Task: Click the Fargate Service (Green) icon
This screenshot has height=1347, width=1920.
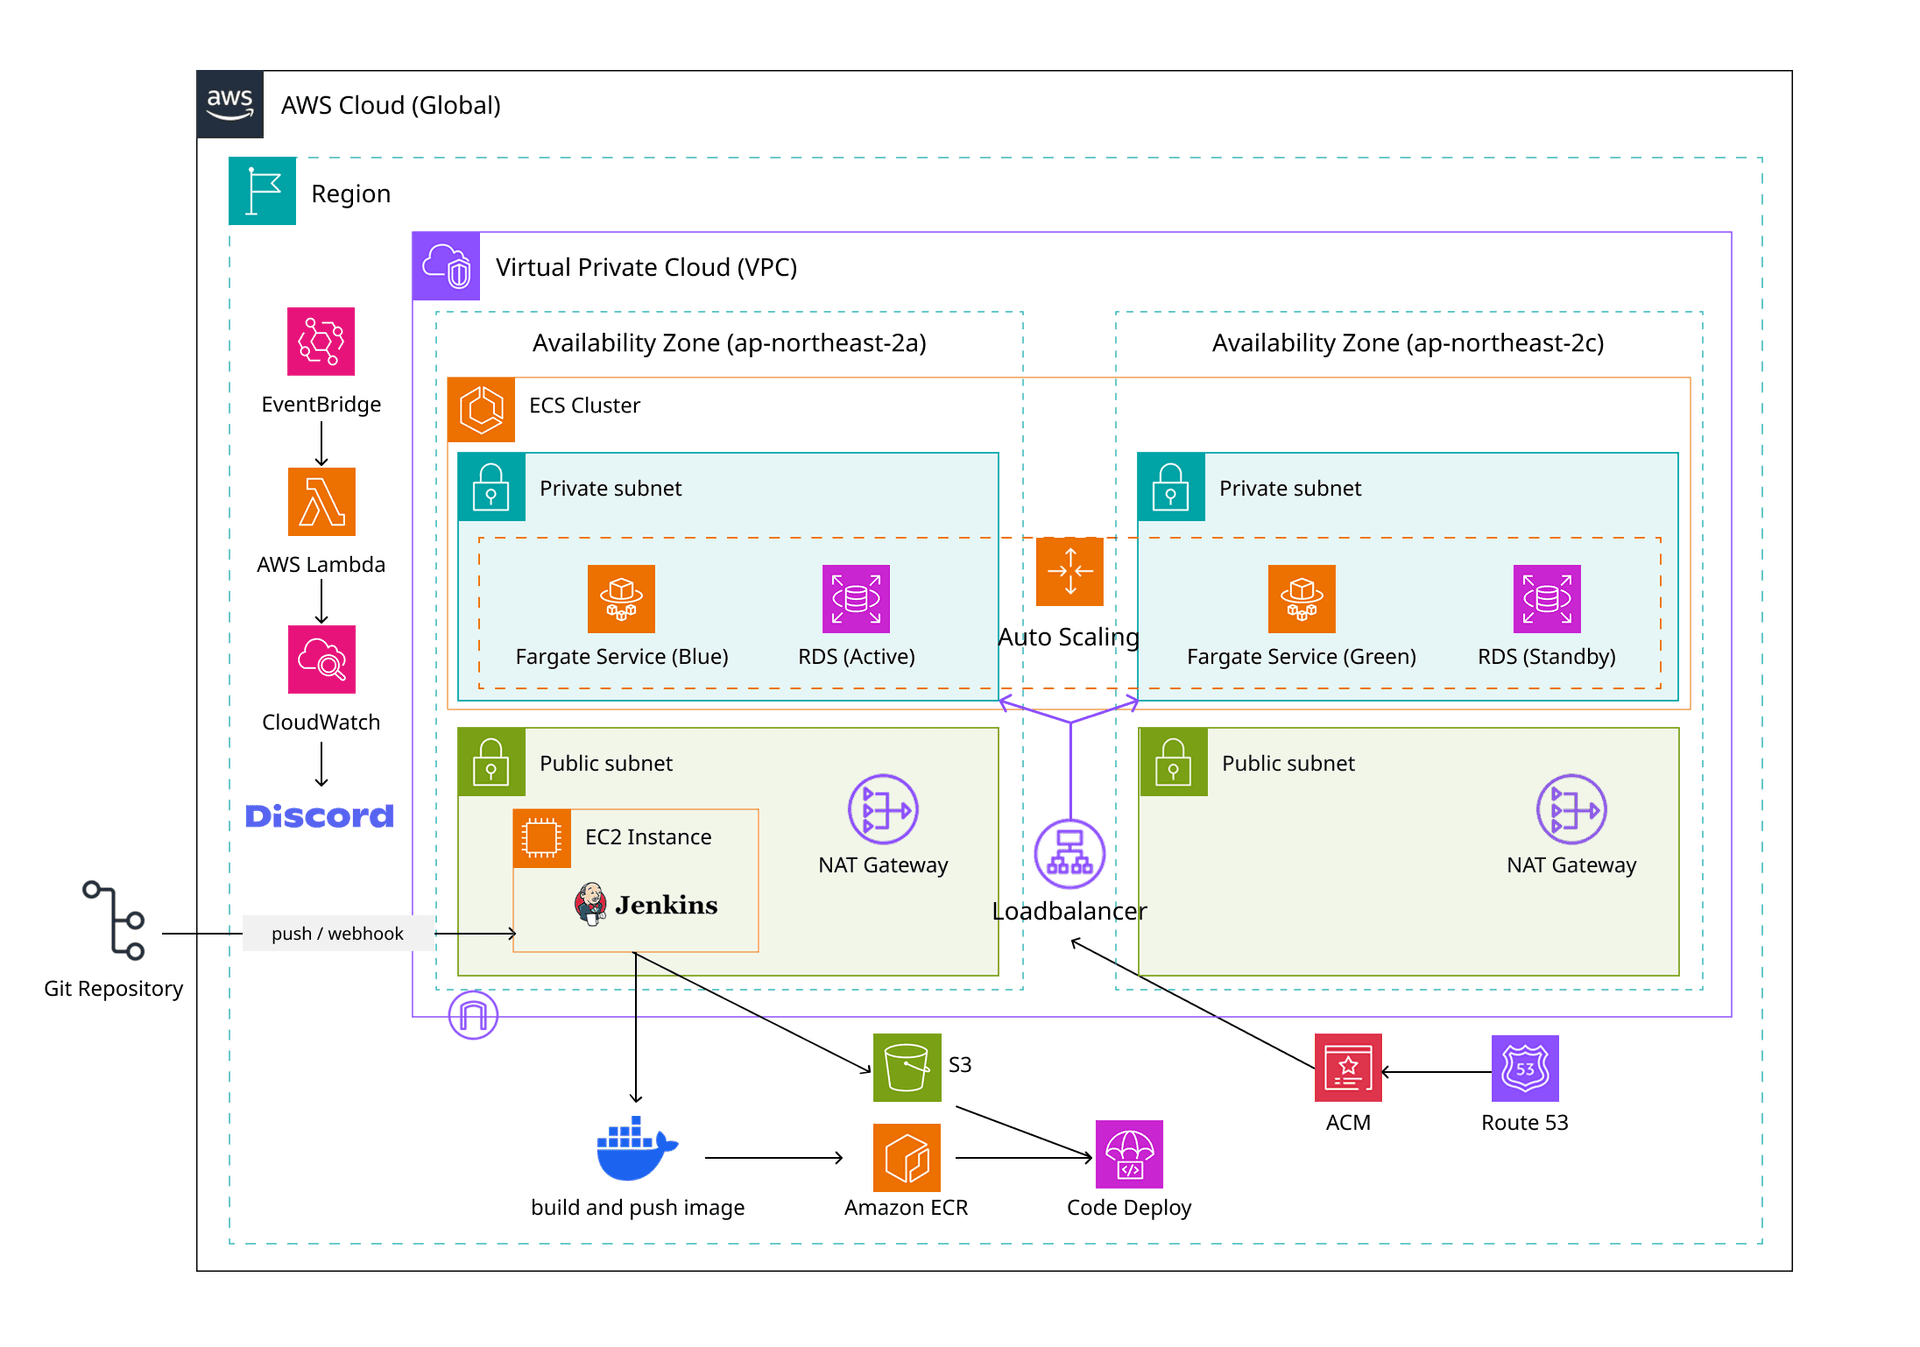Action: pyautogui.click(x=1301, y=599)
